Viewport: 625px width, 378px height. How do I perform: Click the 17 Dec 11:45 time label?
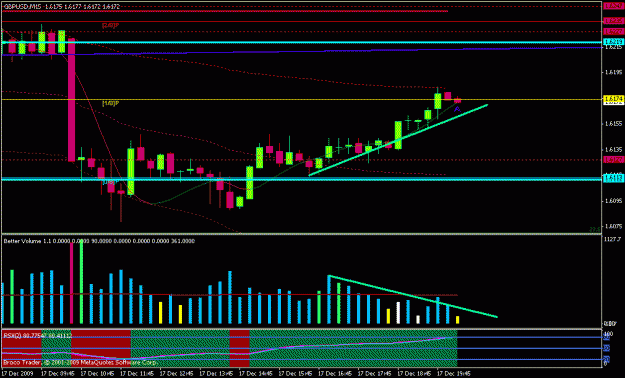(137, 374)
